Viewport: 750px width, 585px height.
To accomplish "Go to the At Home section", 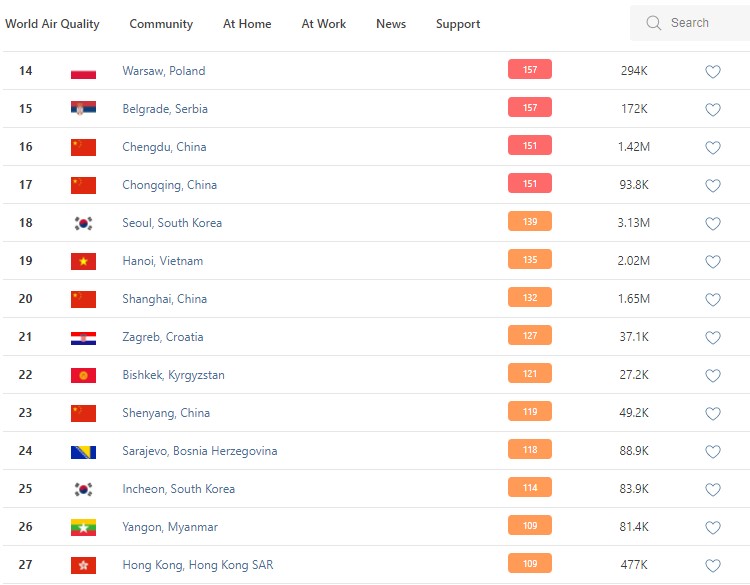I will tap(247, 24).
